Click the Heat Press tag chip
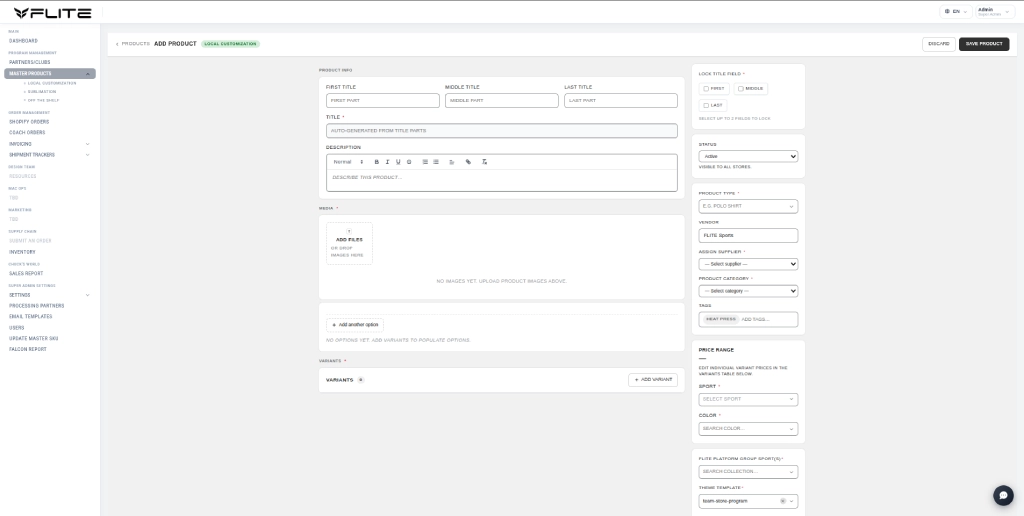The image size is (1024, 516). [x=720, y=319]
